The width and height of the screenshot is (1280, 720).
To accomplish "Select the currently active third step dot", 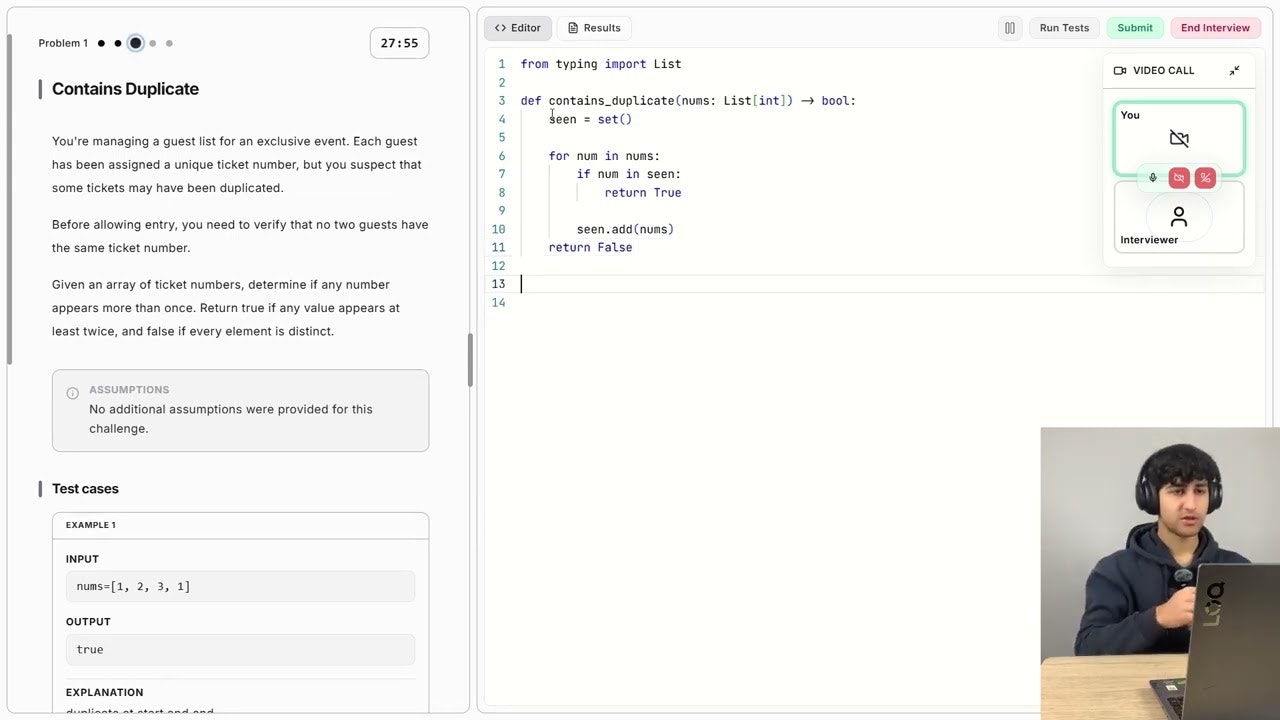I will (135, 43).
